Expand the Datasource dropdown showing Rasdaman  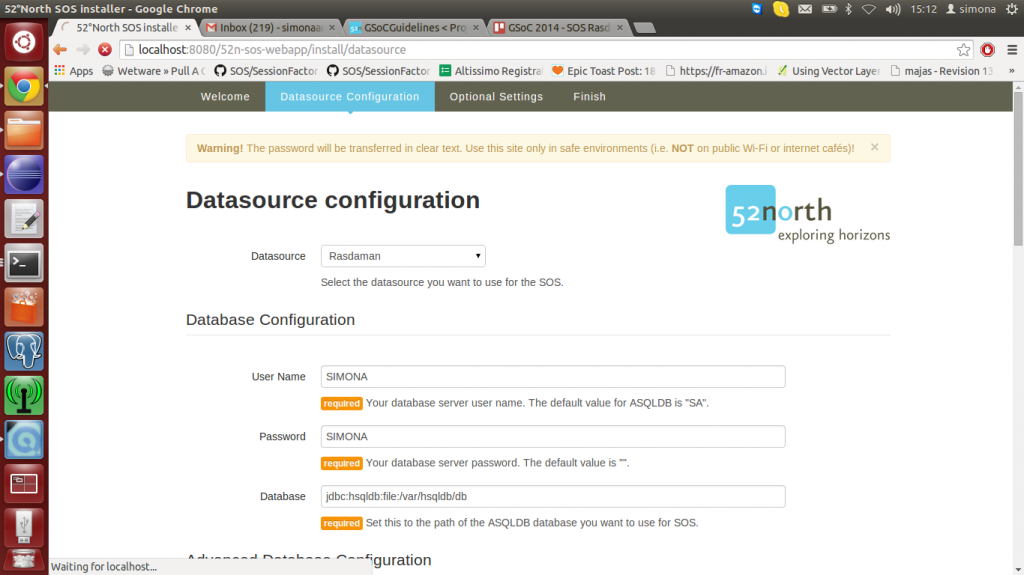point(403,256)
